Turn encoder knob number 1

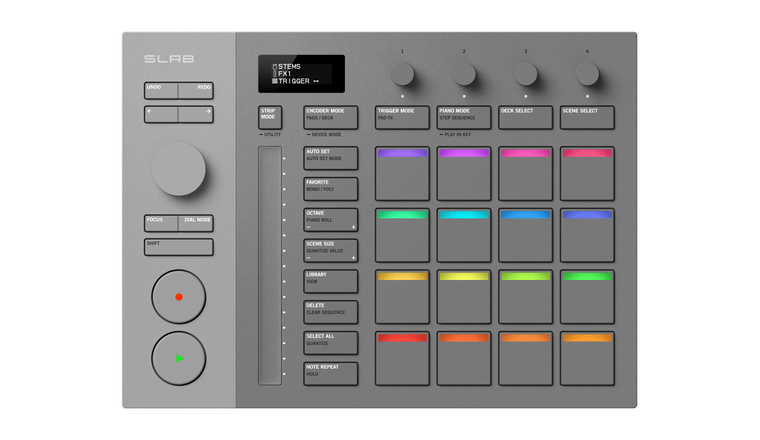click(x=402, y=73)
